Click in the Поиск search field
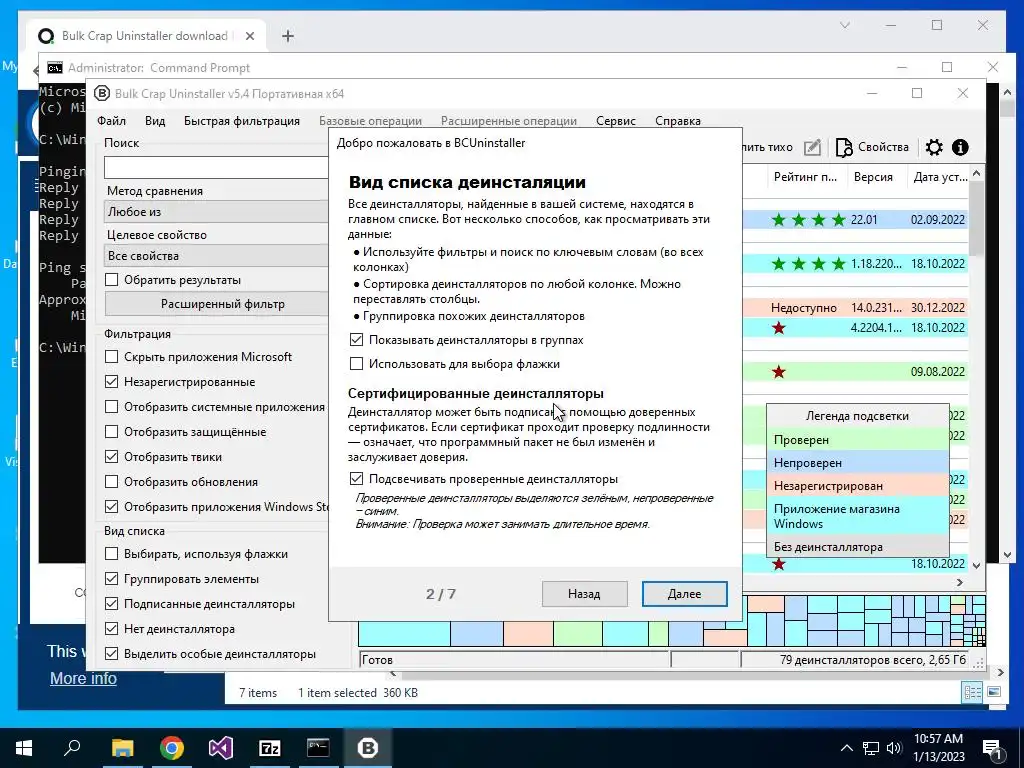The image size is (1024, 768). click(x=216, y=167)
